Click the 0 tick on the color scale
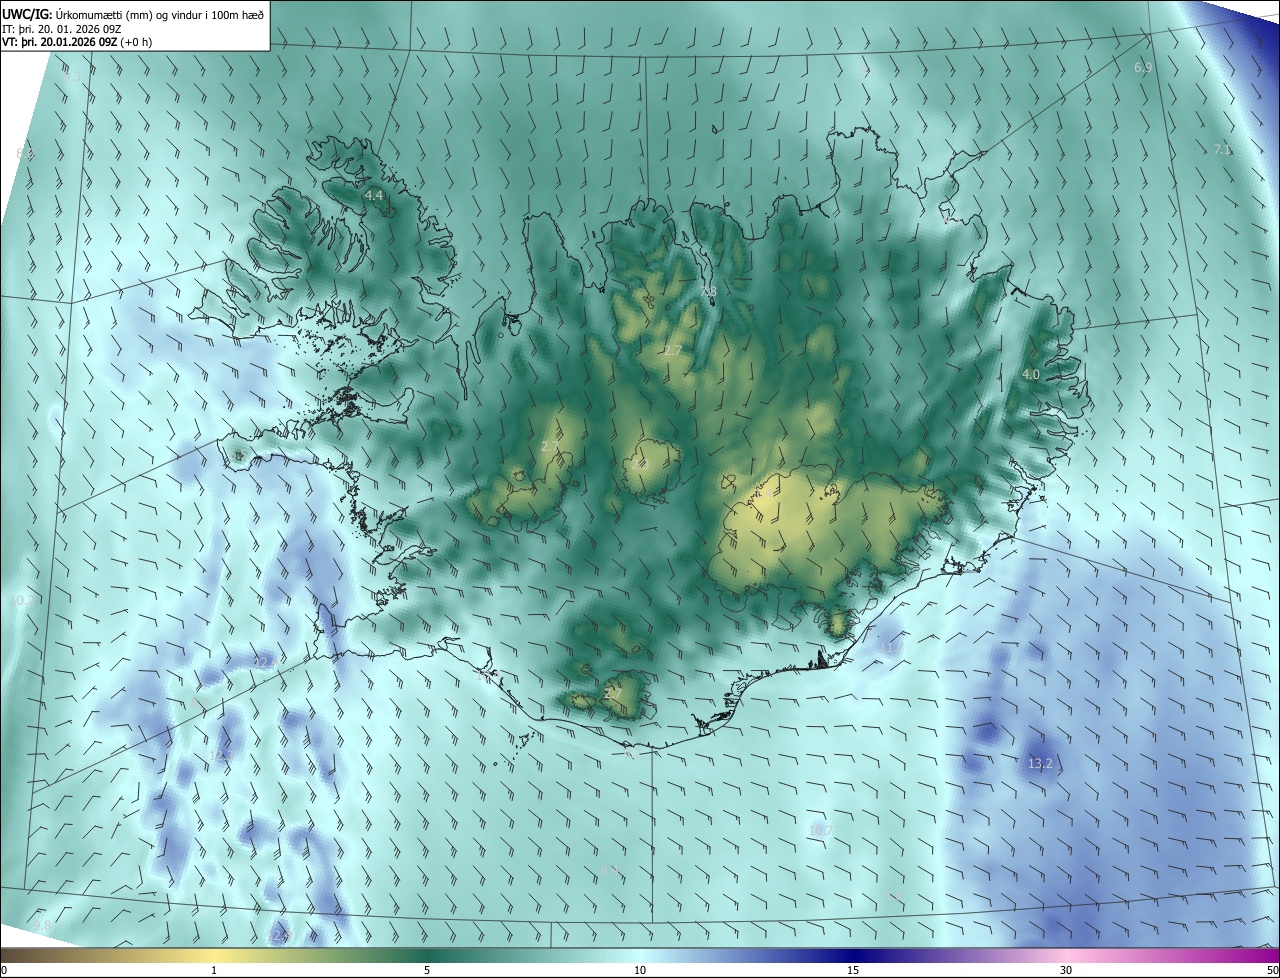Image resolution: width=1280 pixels, height=978 pixels. (x=4, y=971)
